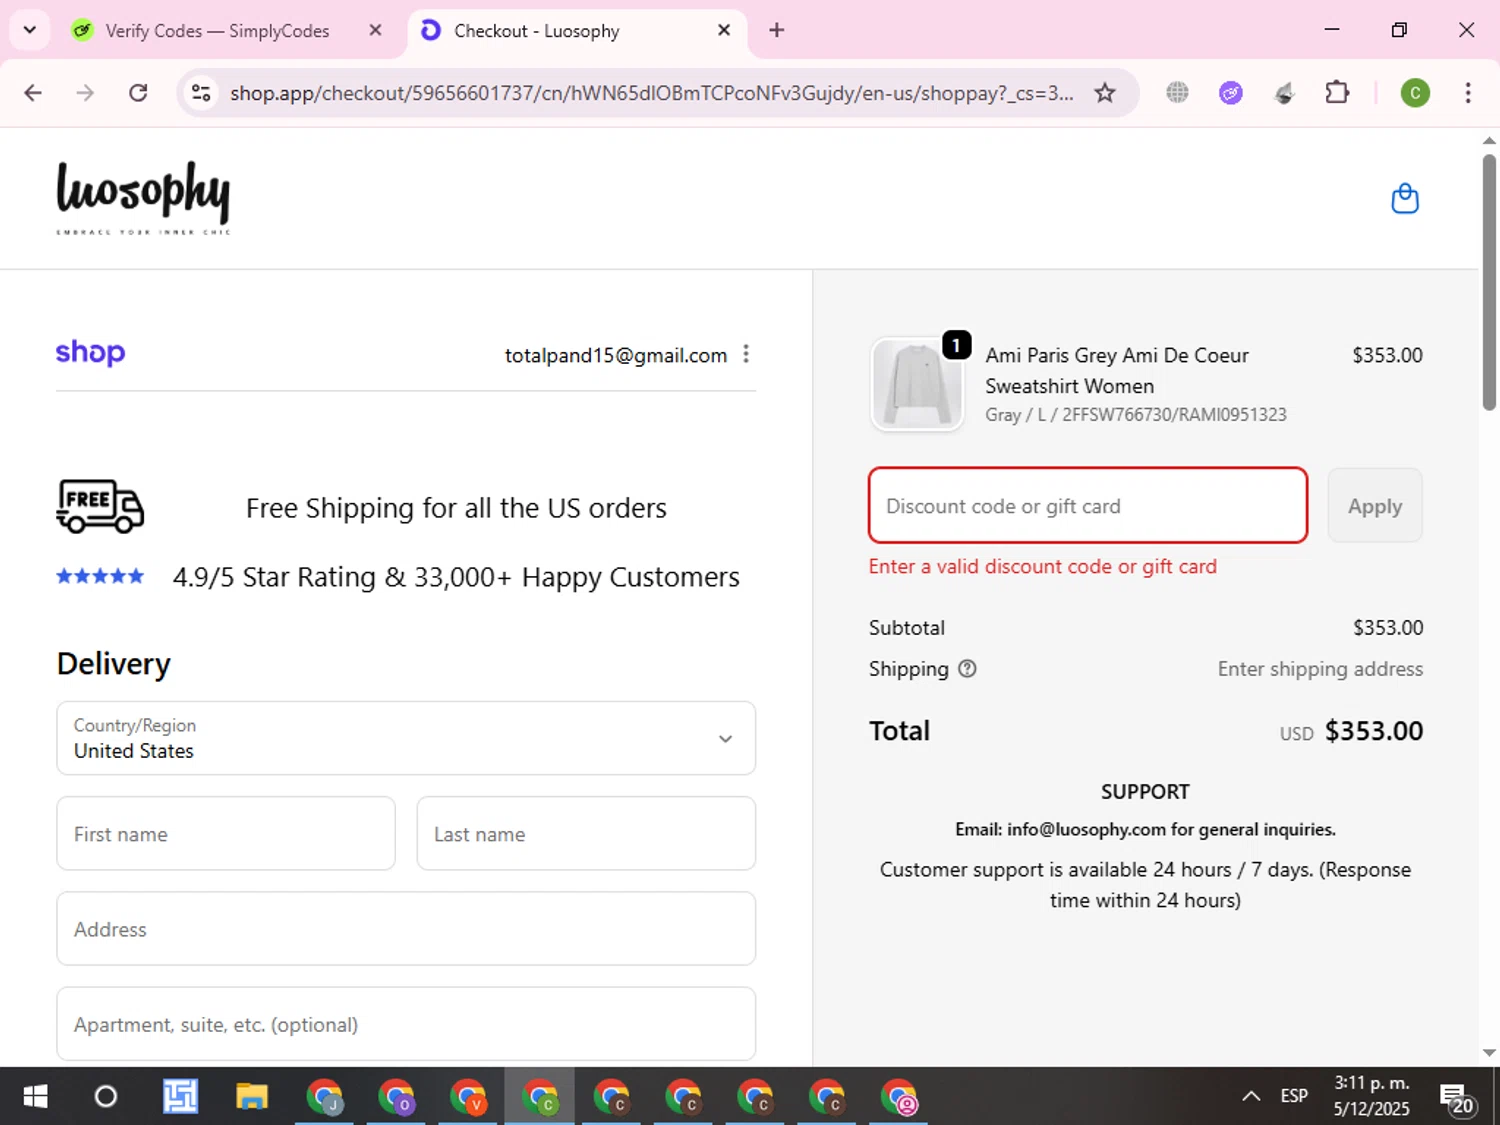Open the Windows Start menu

[35, 1097]
